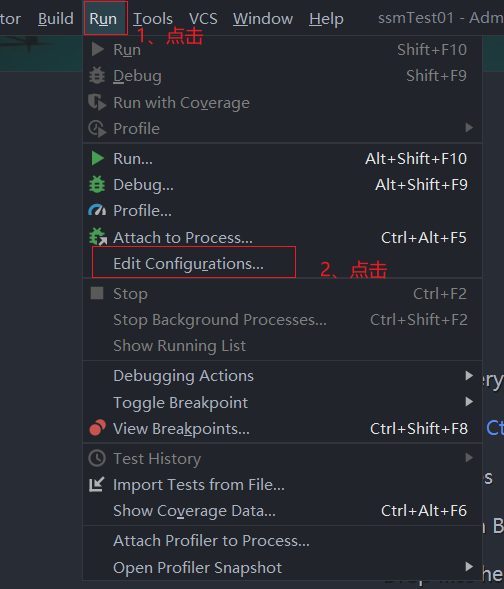Click the Attach to Process bug icon

click(x=98, y=237)
